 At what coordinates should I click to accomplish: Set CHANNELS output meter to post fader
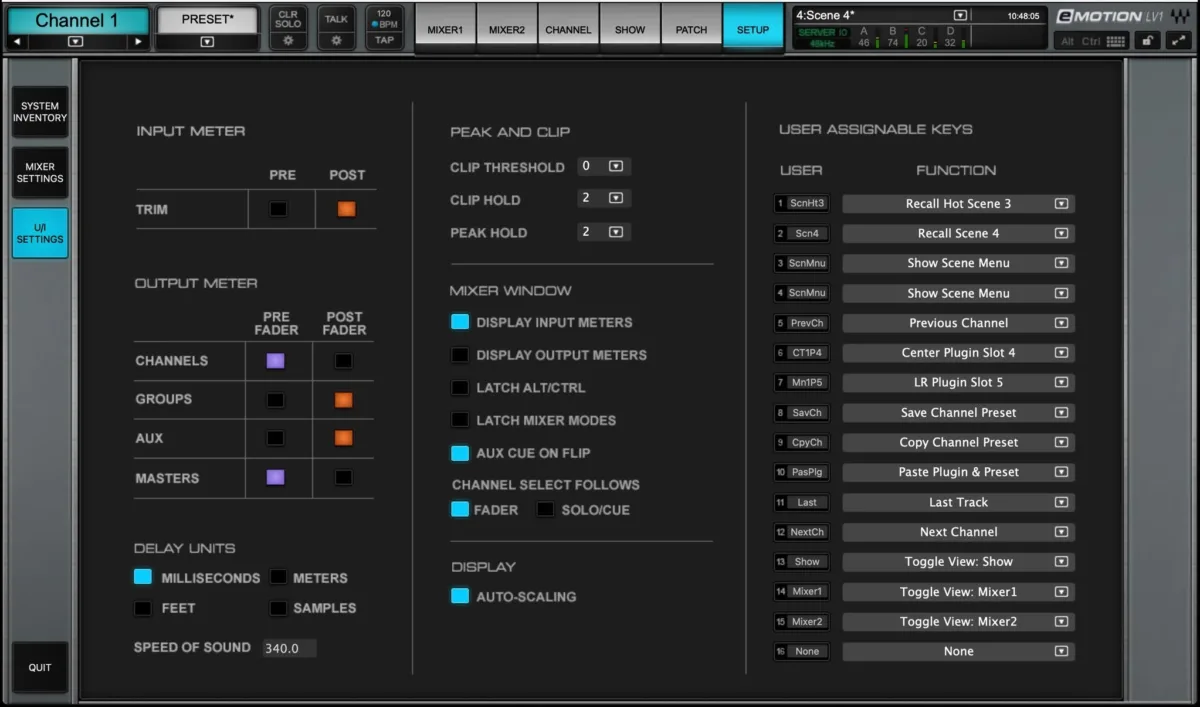click(x=343, y=361)
